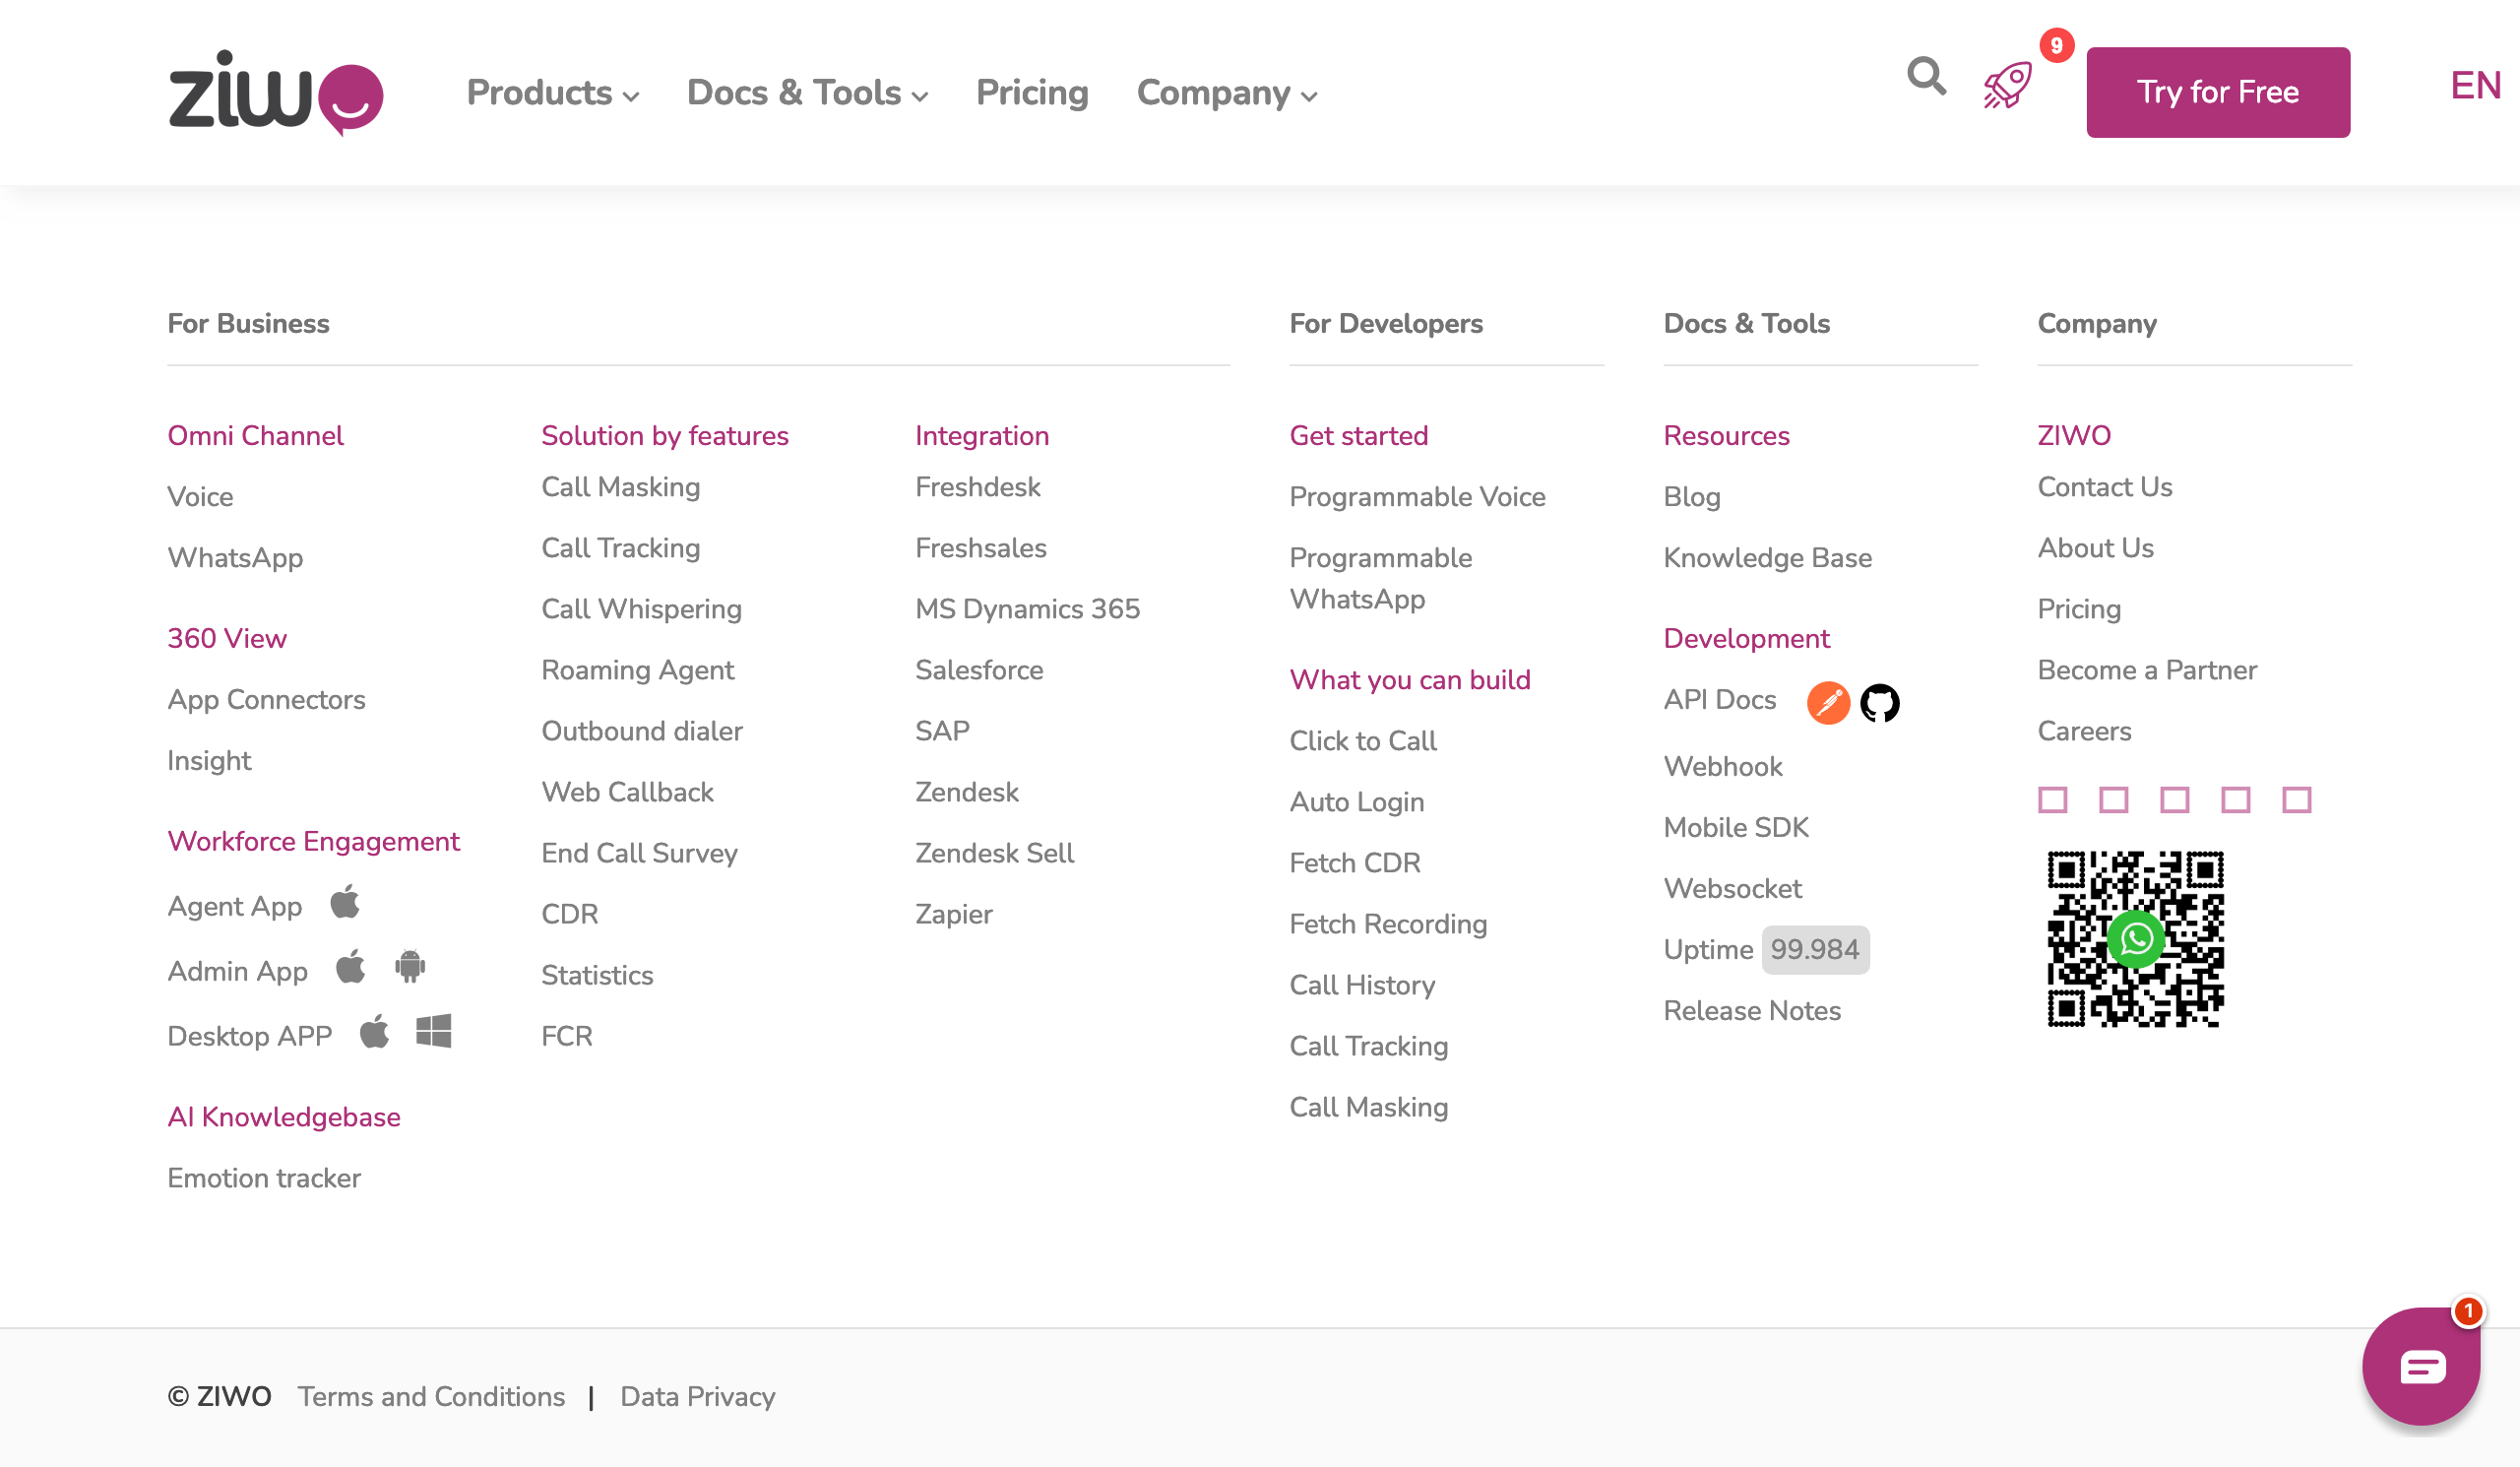This screenshot has width=2520, height=1467.
Task: Open the API Docs link
Action: pos(1720,700)
